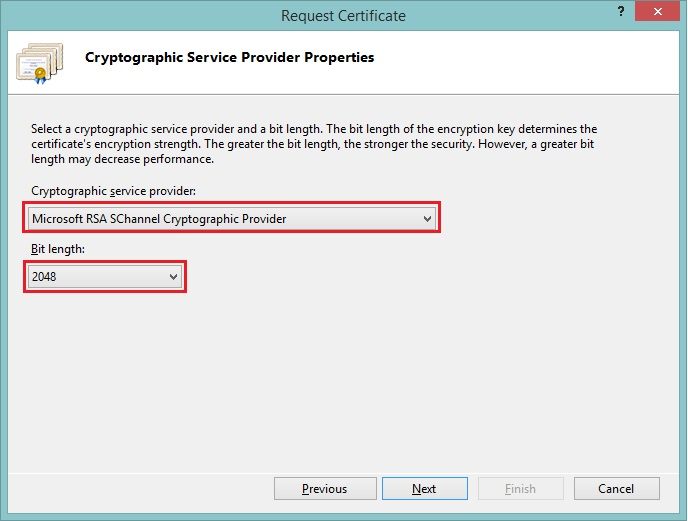Viewport: 688px width, 521px height.
Task: Go back with the Previous button
Action: [x=324, y=489]
